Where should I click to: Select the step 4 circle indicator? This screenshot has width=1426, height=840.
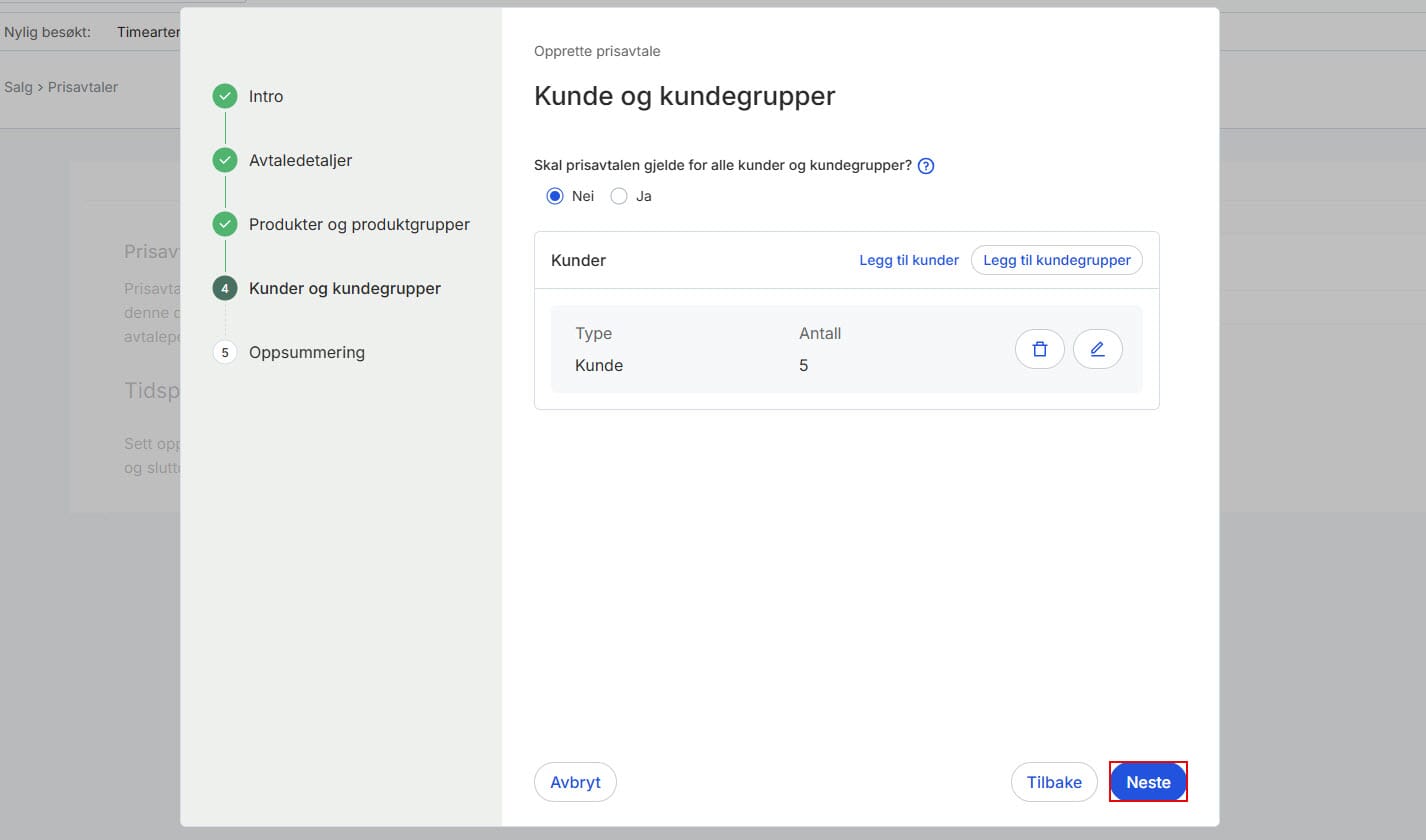[x=224, y=288]
